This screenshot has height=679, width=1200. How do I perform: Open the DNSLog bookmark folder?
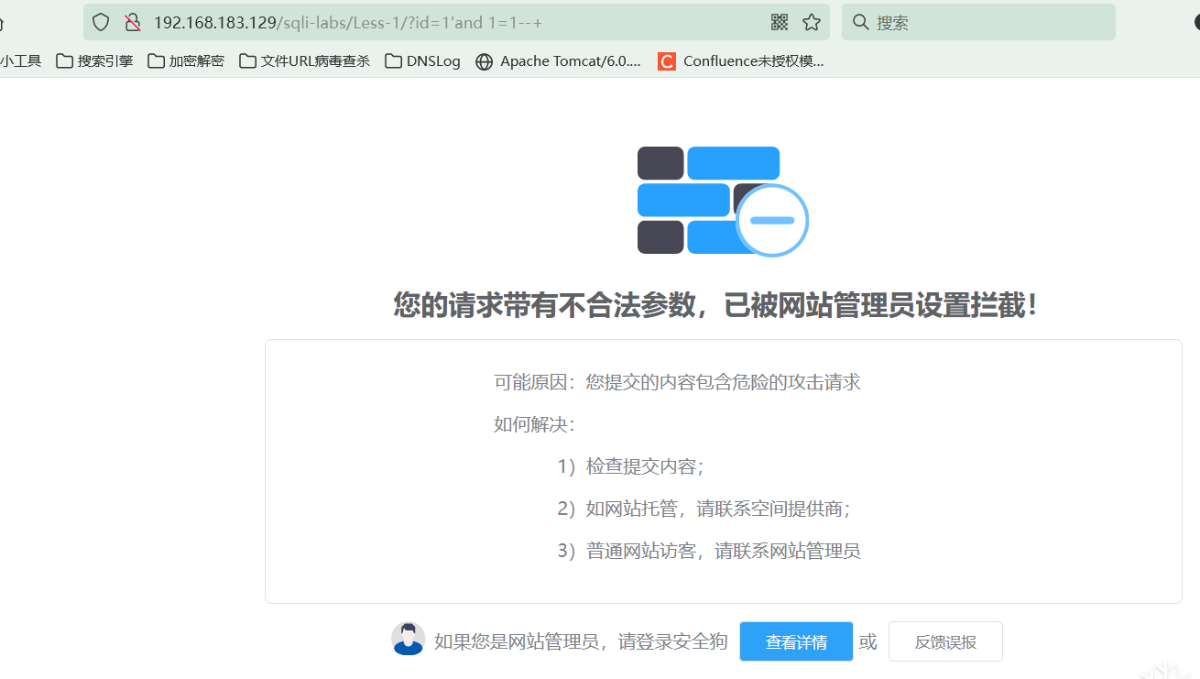click(x=423, y=61)
